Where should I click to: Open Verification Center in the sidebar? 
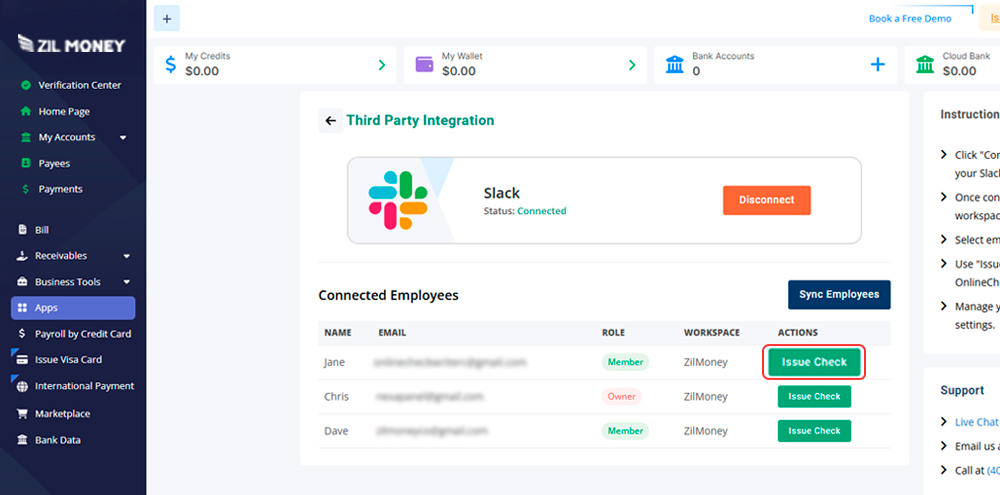point(79,85)
